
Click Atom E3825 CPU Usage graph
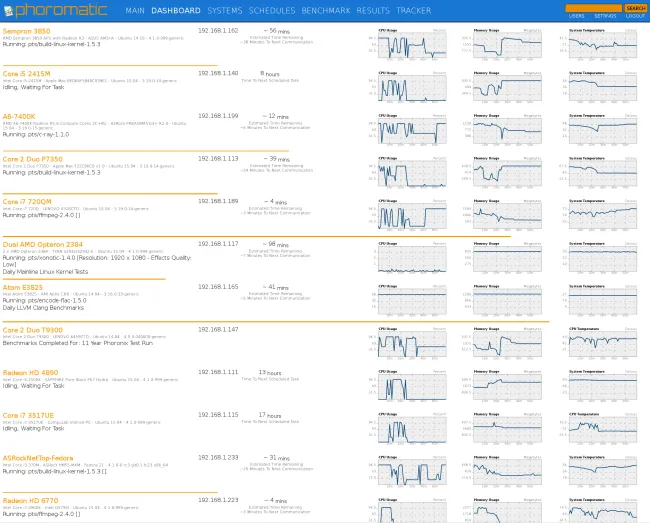[412, 301]
